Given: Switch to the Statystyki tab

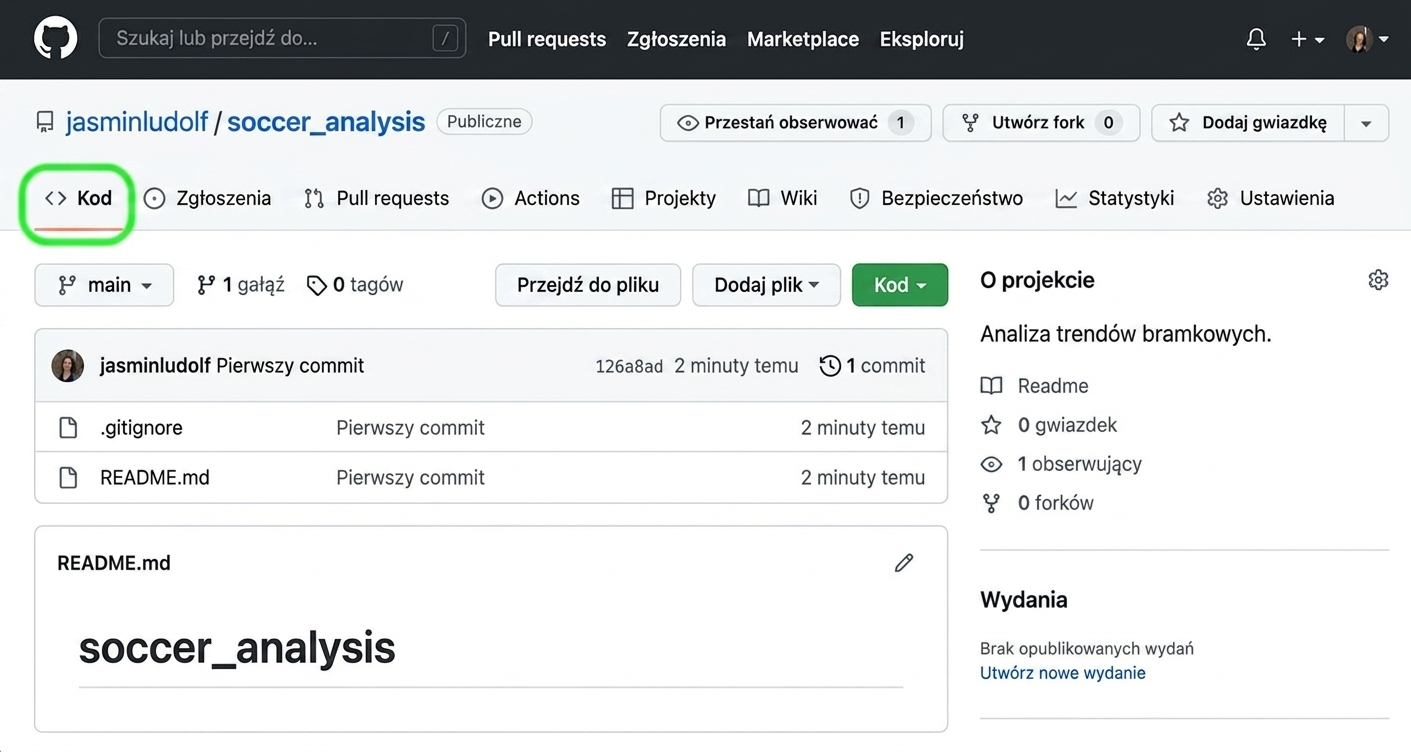Looking at the screenshot, I should pyautogui.click(x=1115, y=198).
